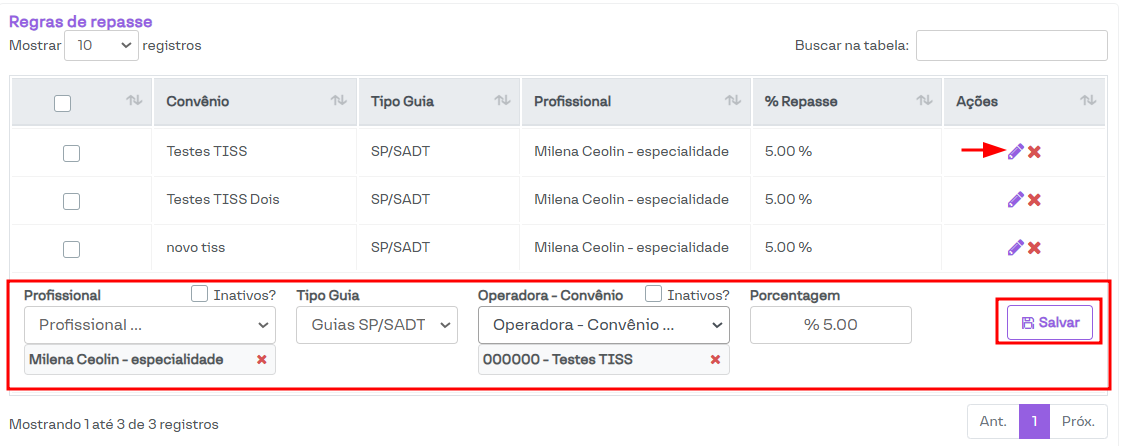Delete the Testes TISS rule row
The image size is (1121, 446).
(x=1035, y=152)
